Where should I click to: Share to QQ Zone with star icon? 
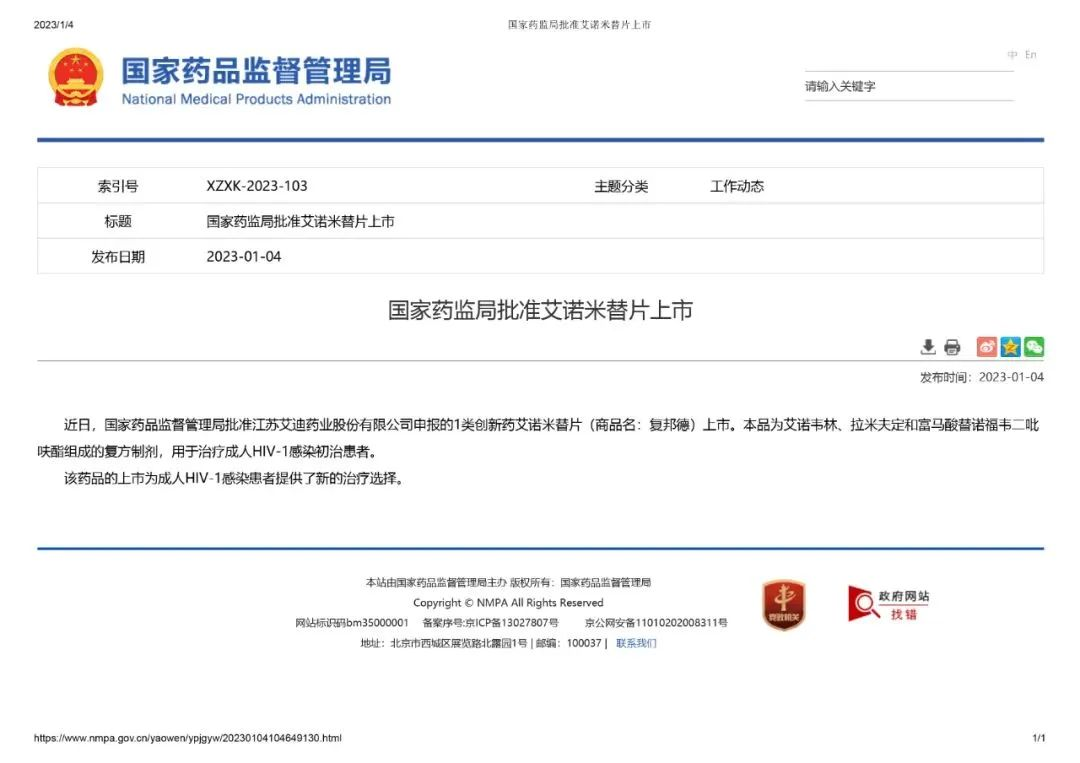tap(1010, 347)
